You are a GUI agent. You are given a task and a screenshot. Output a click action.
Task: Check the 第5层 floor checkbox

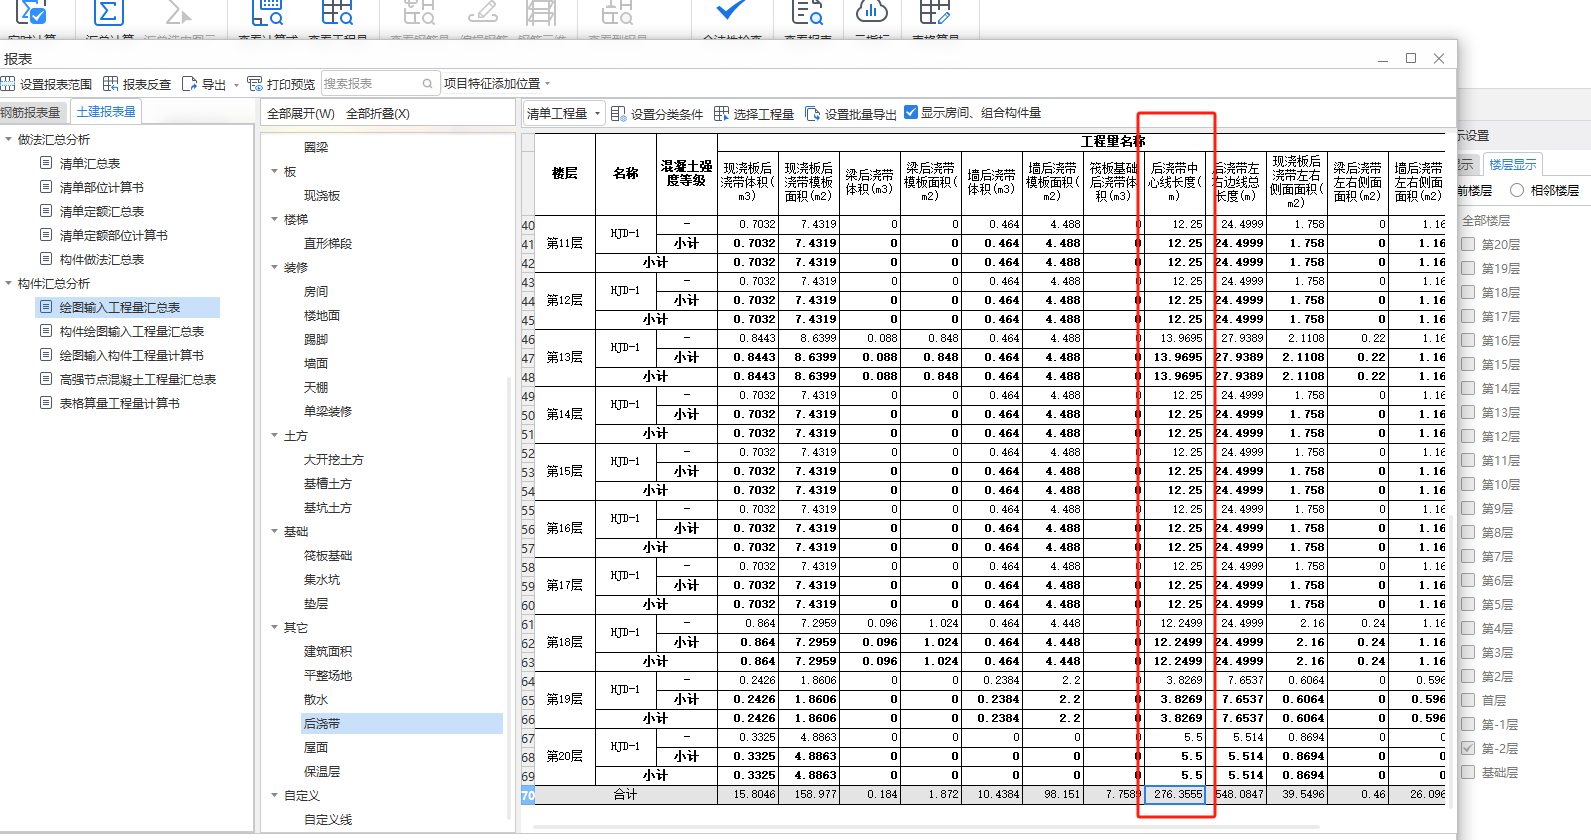[1468, 604]
